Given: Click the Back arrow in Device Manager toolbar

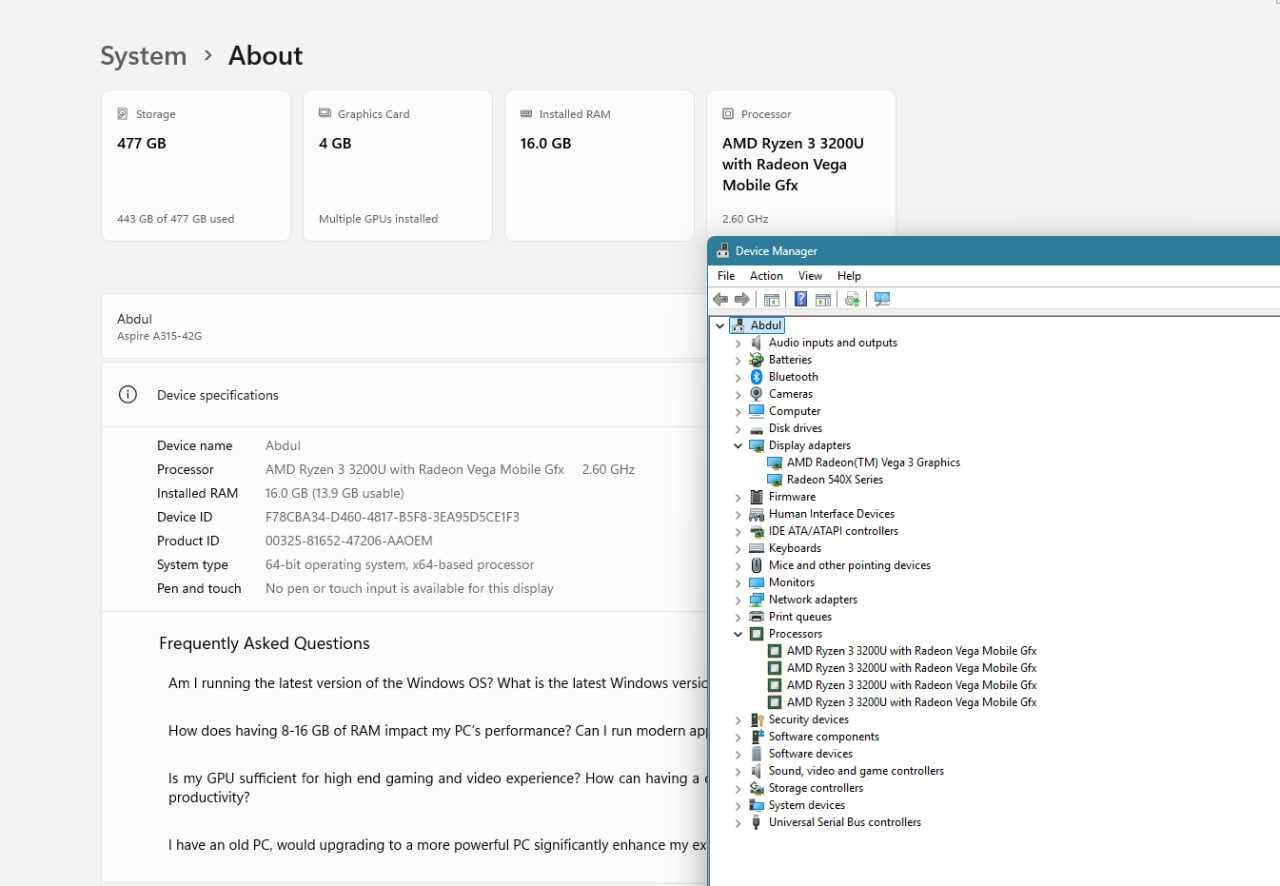Looking at the screenshot, I should point(720,299).
